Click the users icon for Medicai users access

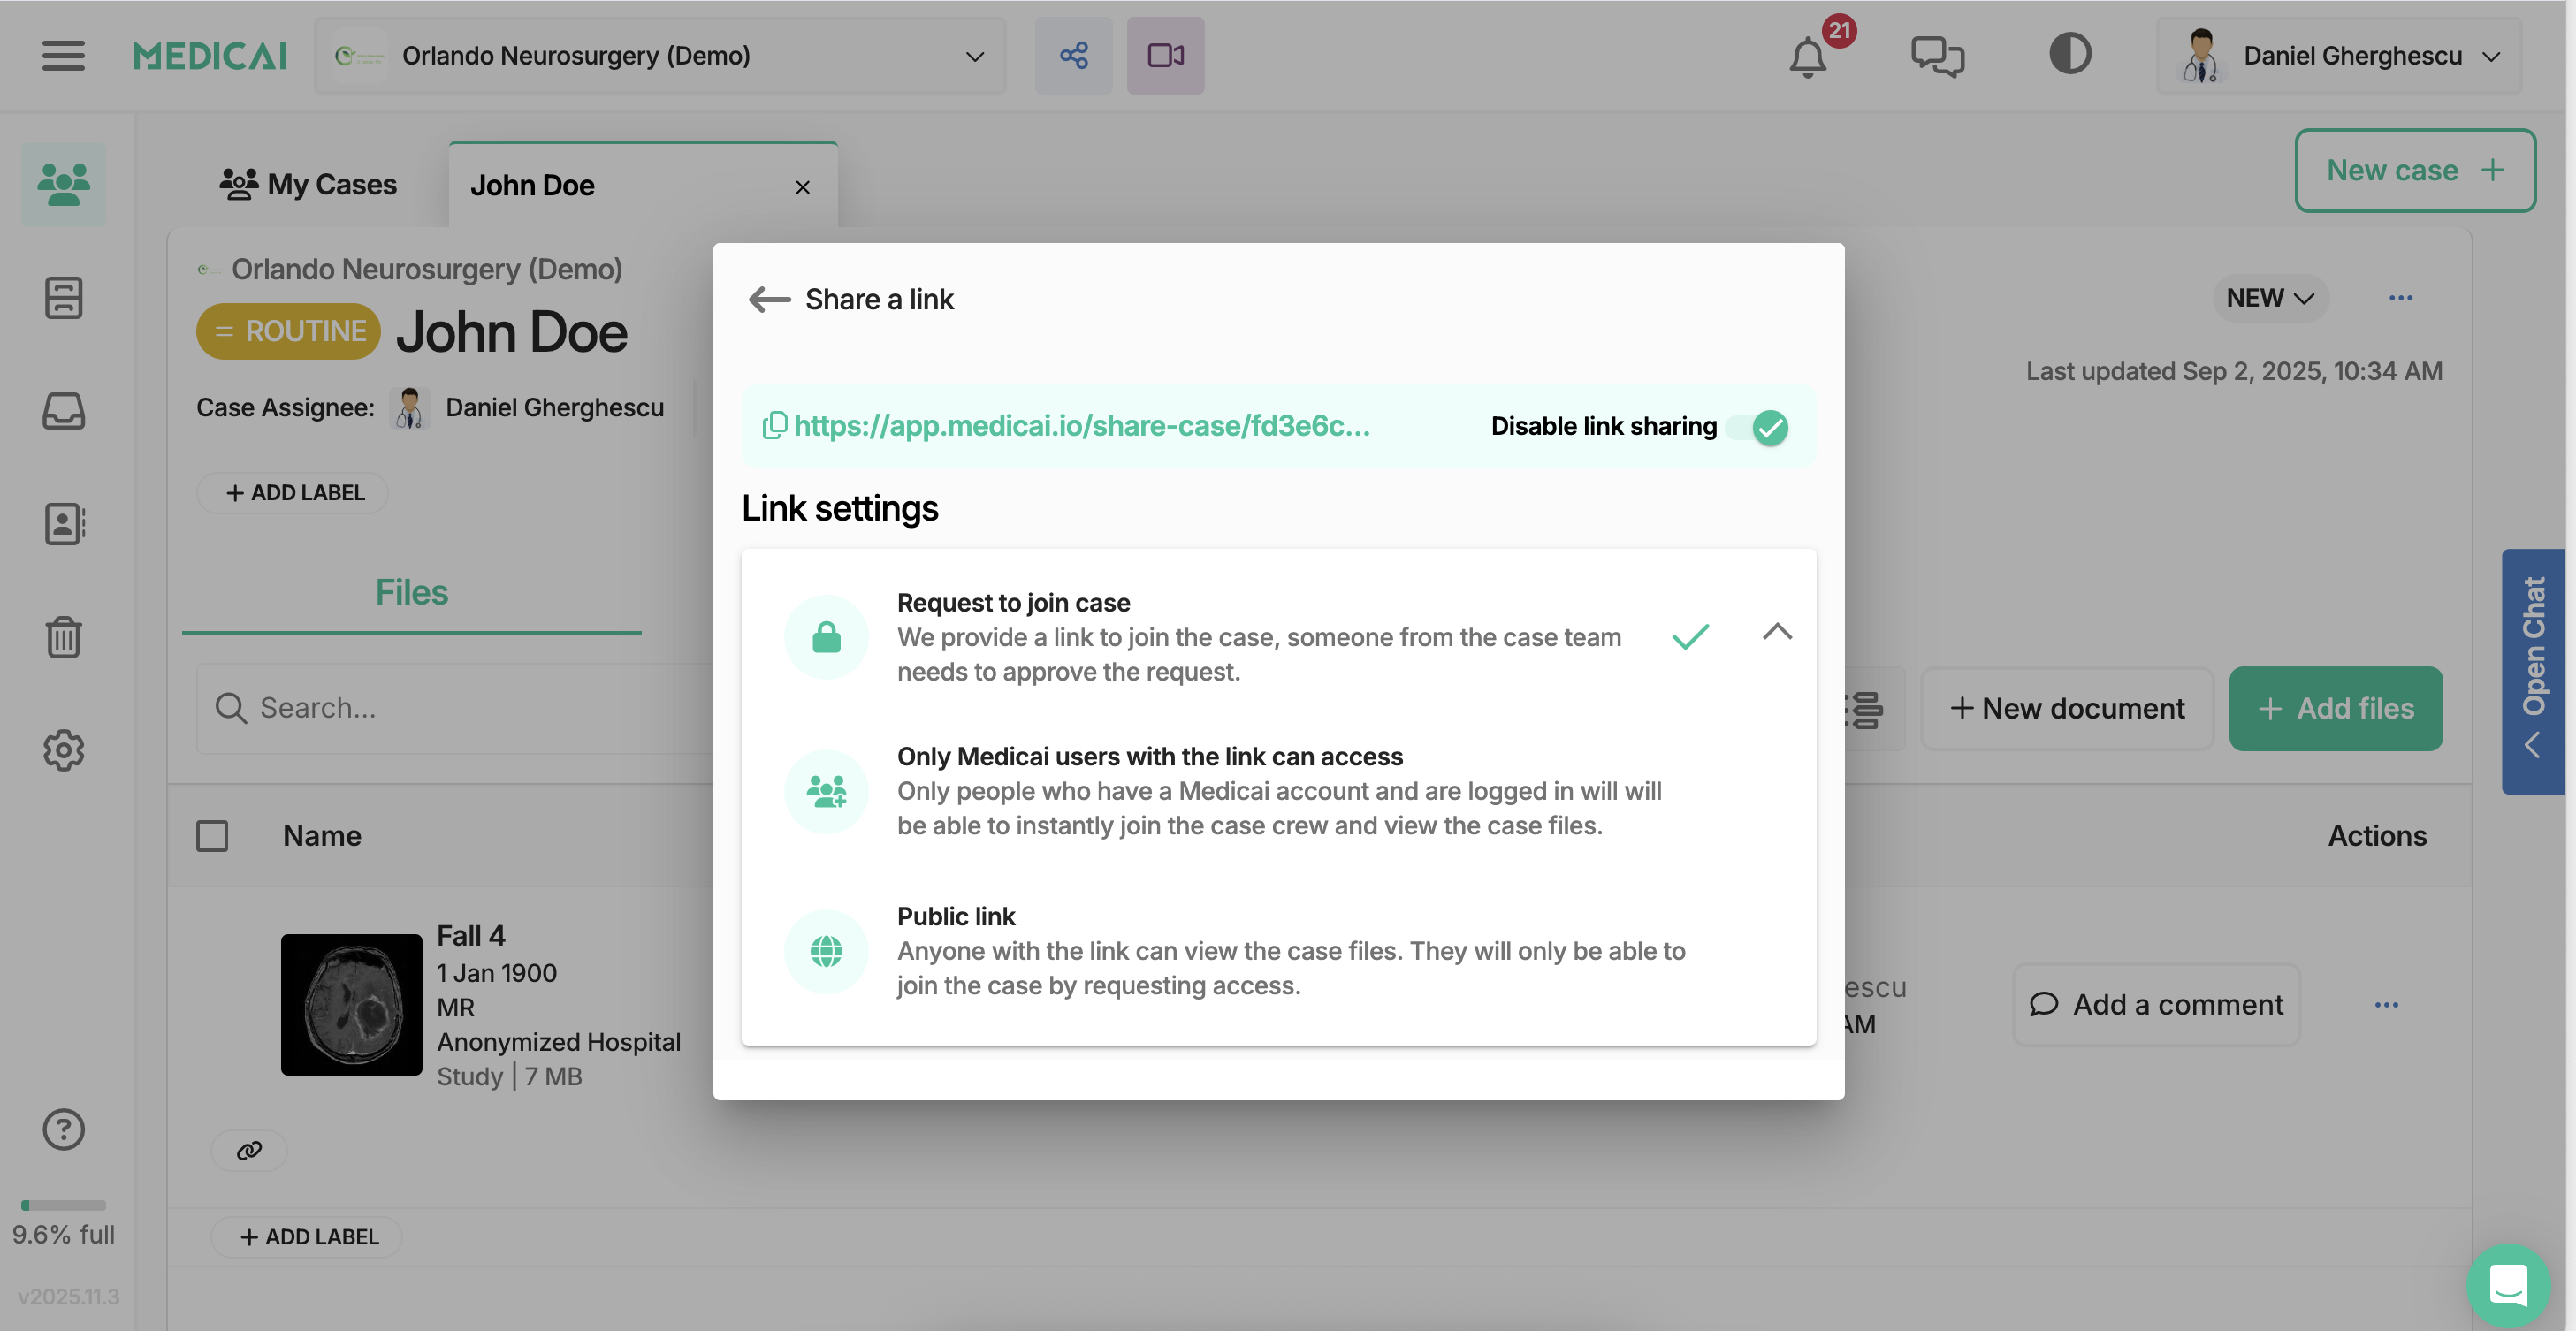pyautogui.click(x=826, y=791)
